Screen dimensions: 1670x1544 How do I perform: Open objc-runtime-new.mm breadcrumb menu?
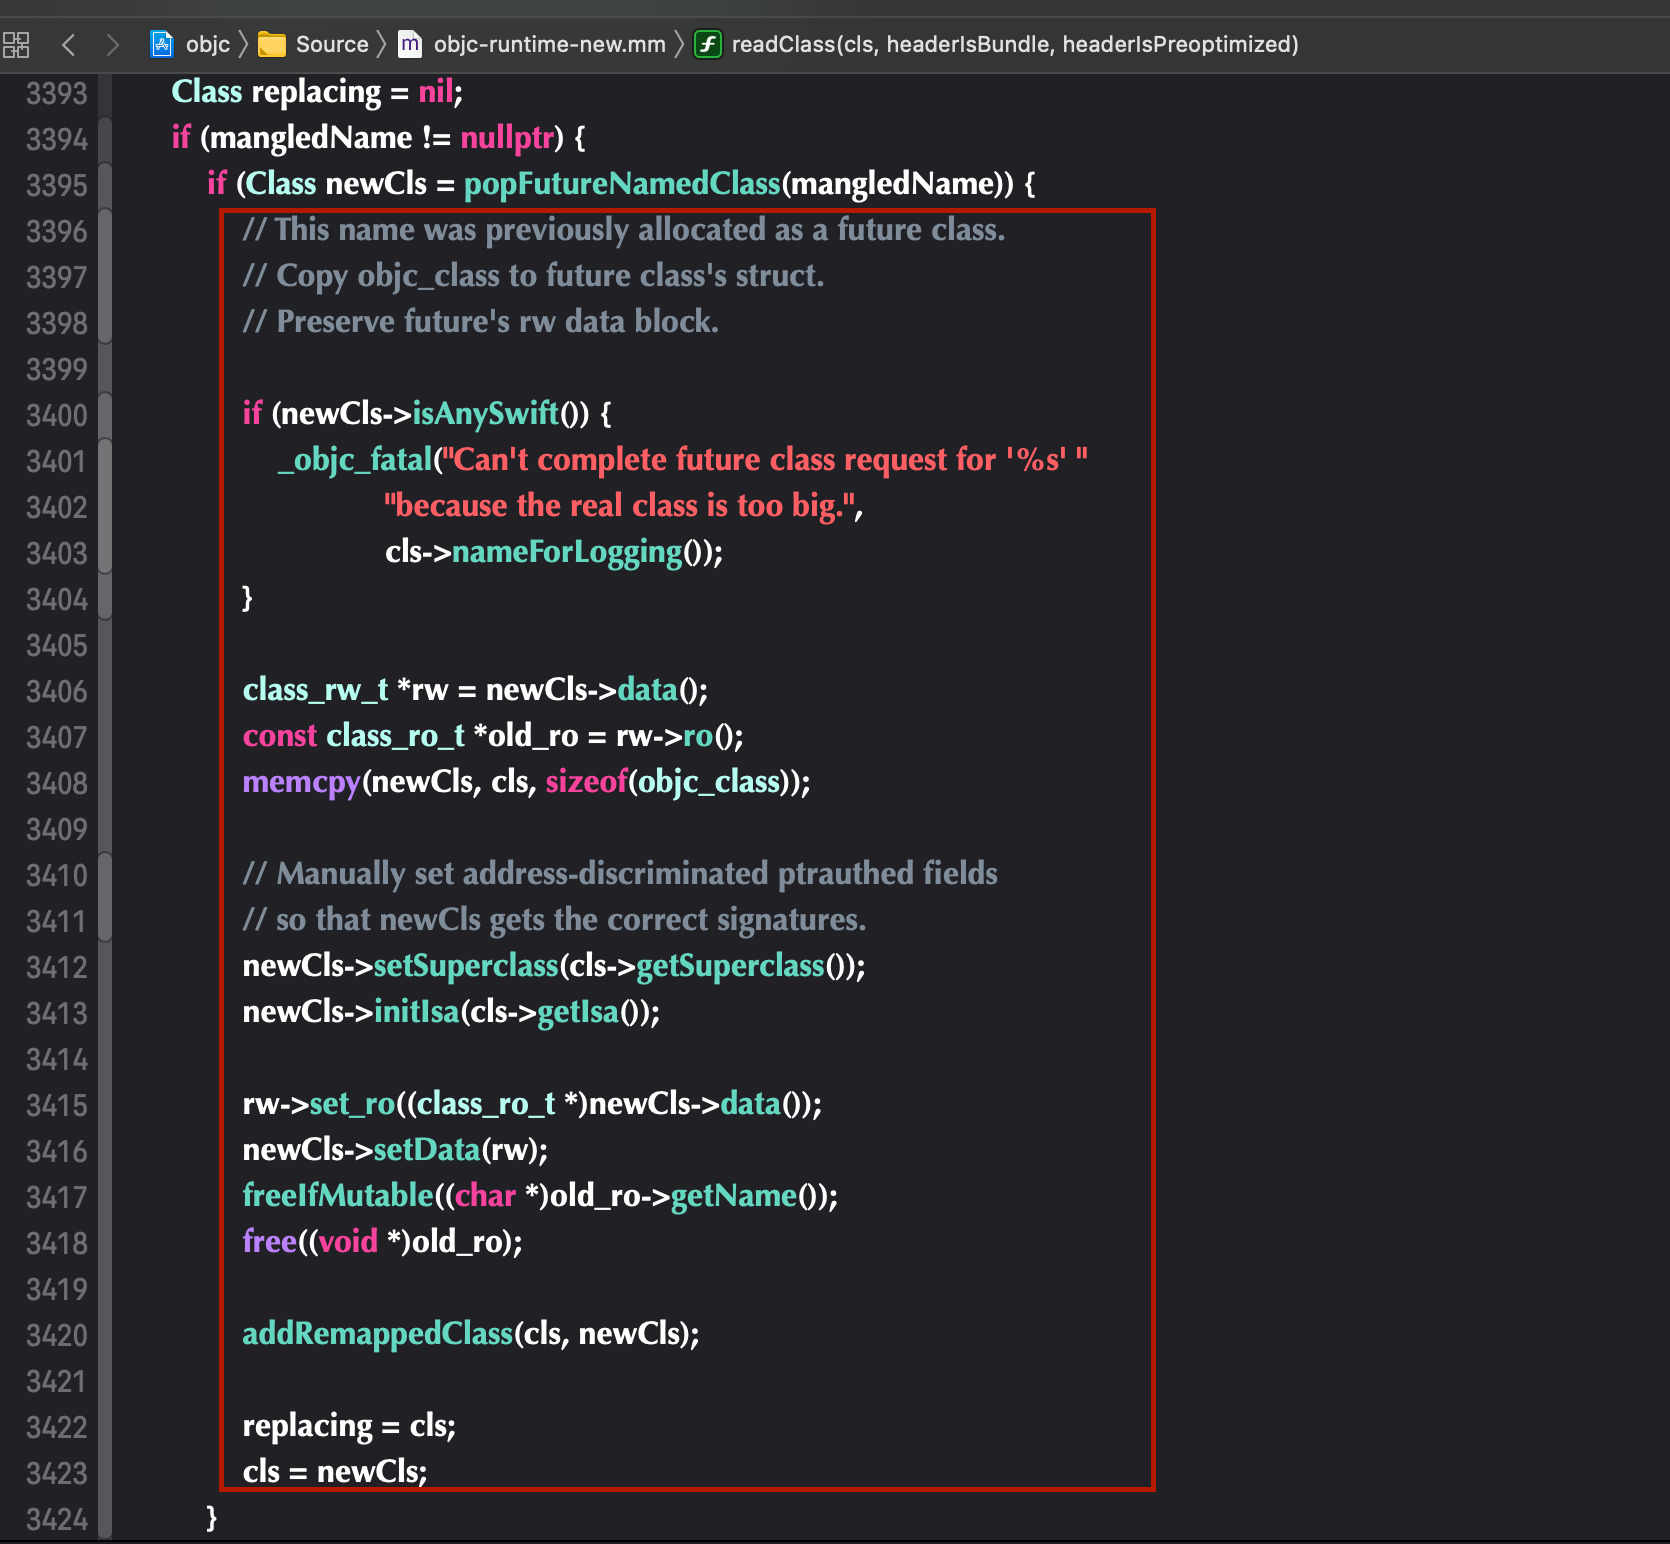(549, 44)
